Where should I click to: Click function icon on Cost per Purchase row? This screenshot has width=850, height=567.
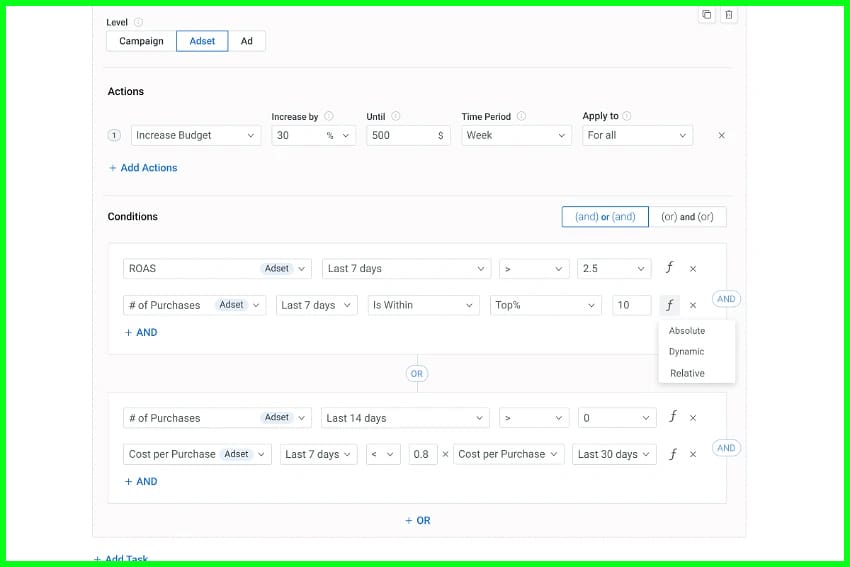pos(672,454)
